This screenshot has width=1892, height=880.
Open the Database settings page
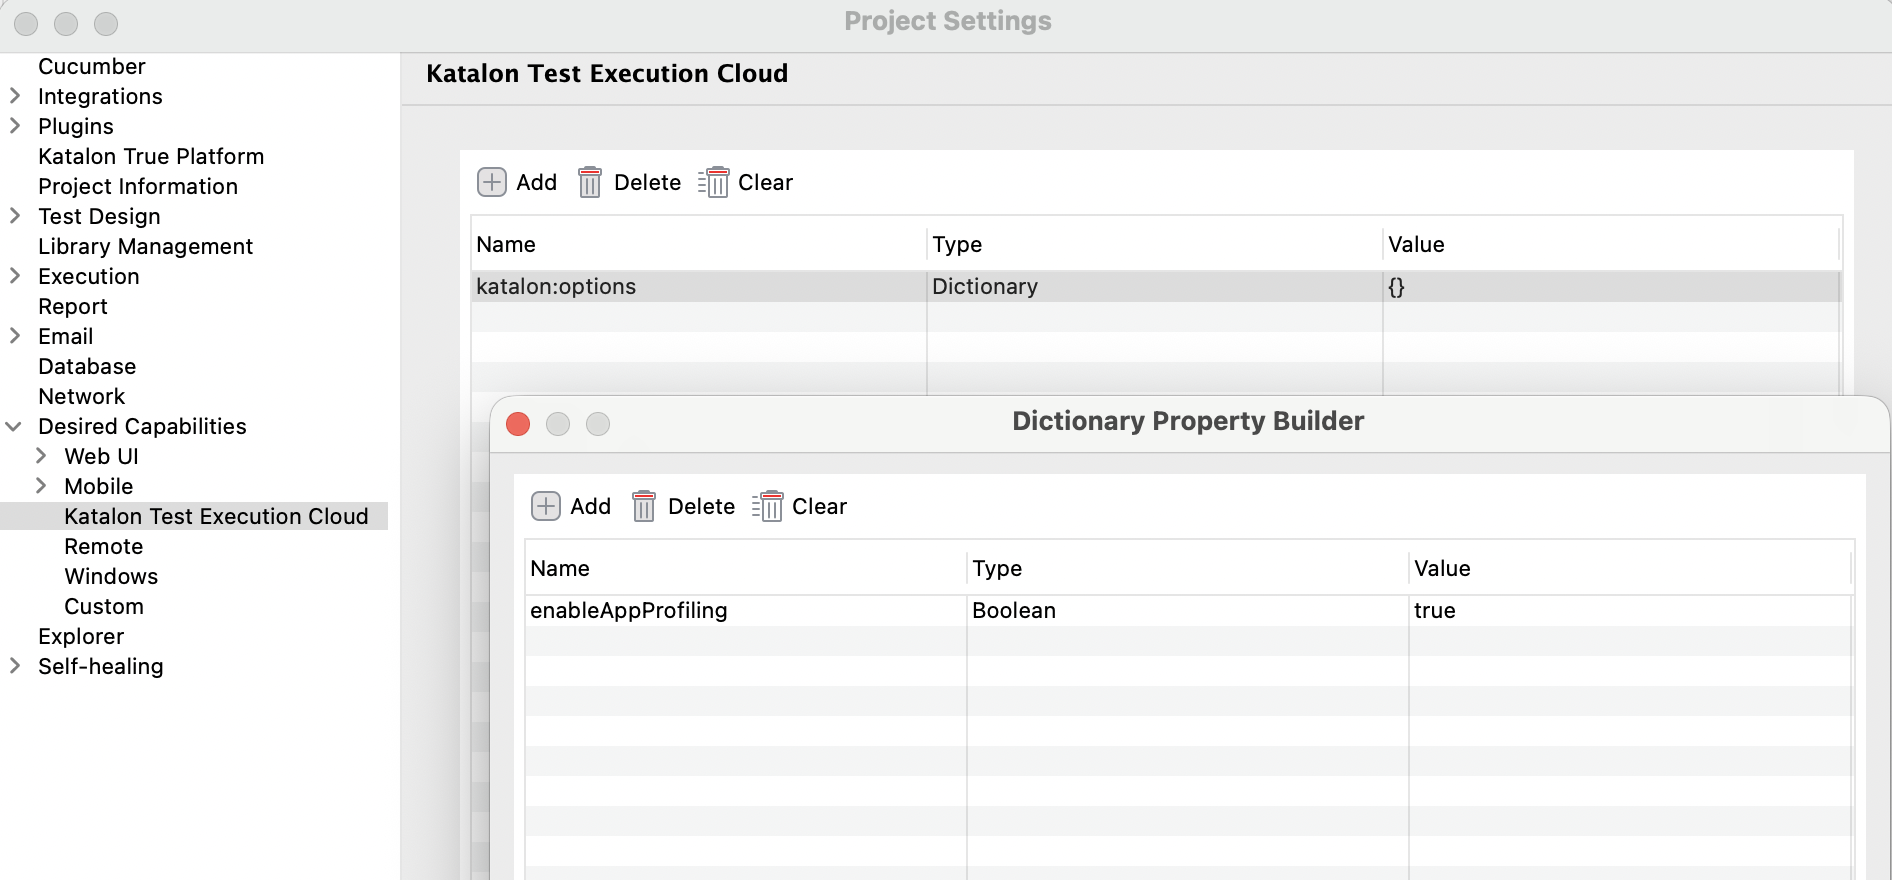[87, 366]
